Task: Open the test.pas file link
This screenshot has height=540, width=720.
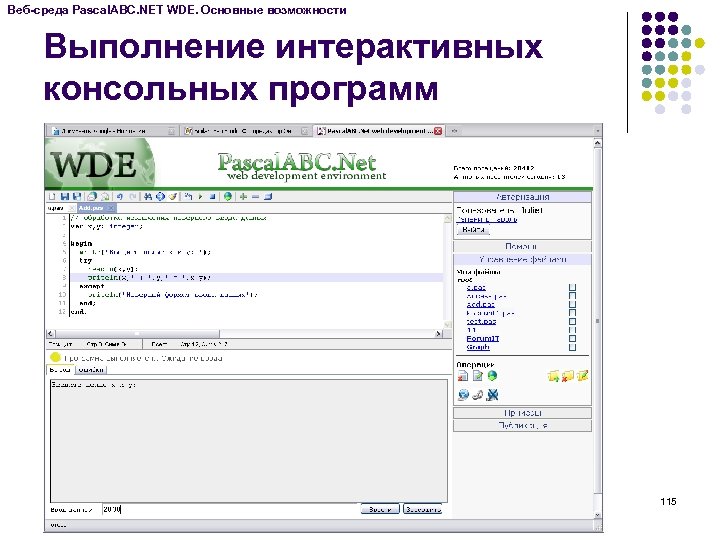Action: (x=481, y=321)
